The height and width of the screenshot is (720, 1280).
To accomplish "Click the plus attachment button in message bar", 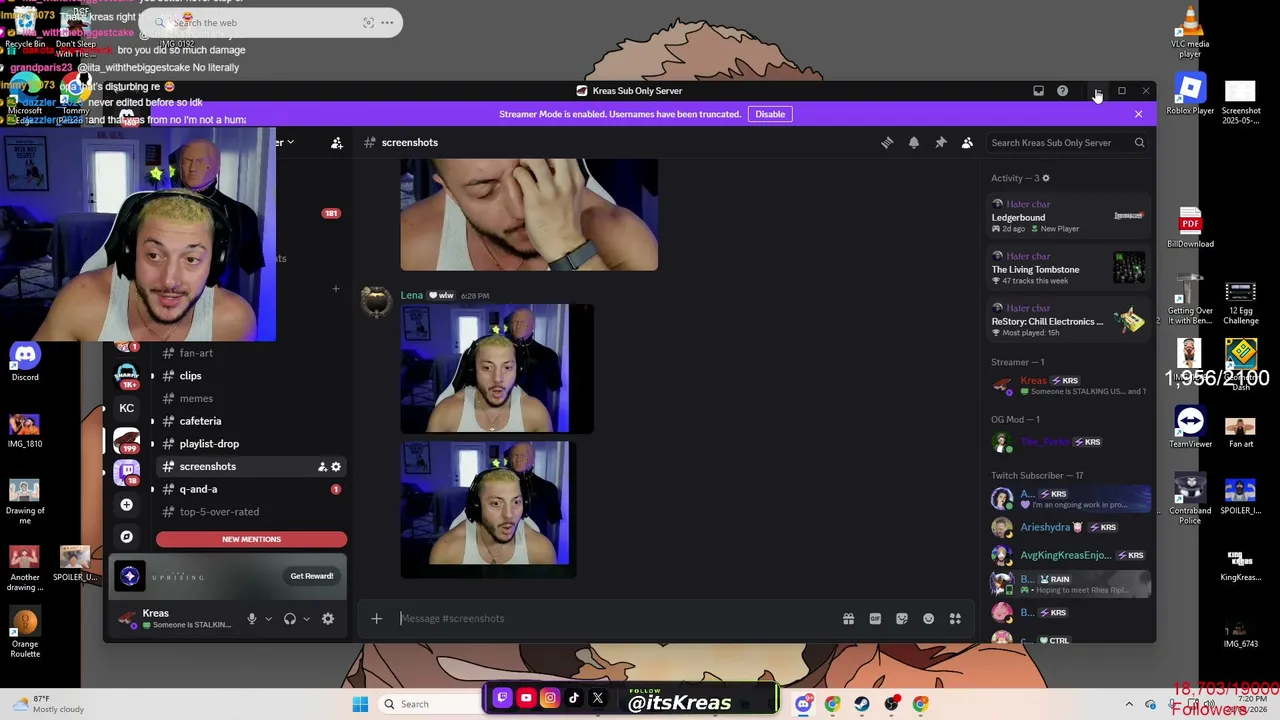I will (376, 618).
